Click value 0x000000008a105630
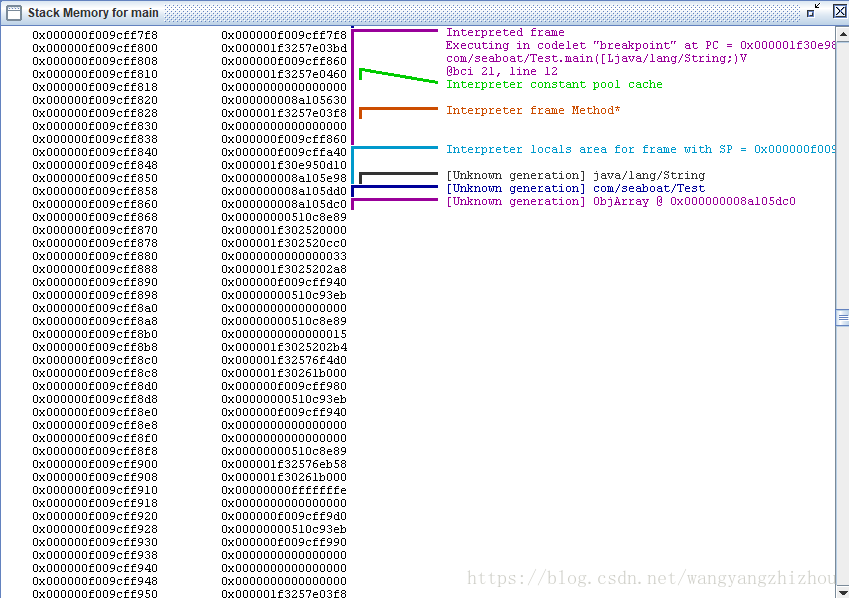Screen dimensions: 849x598 tap(284, 100)
